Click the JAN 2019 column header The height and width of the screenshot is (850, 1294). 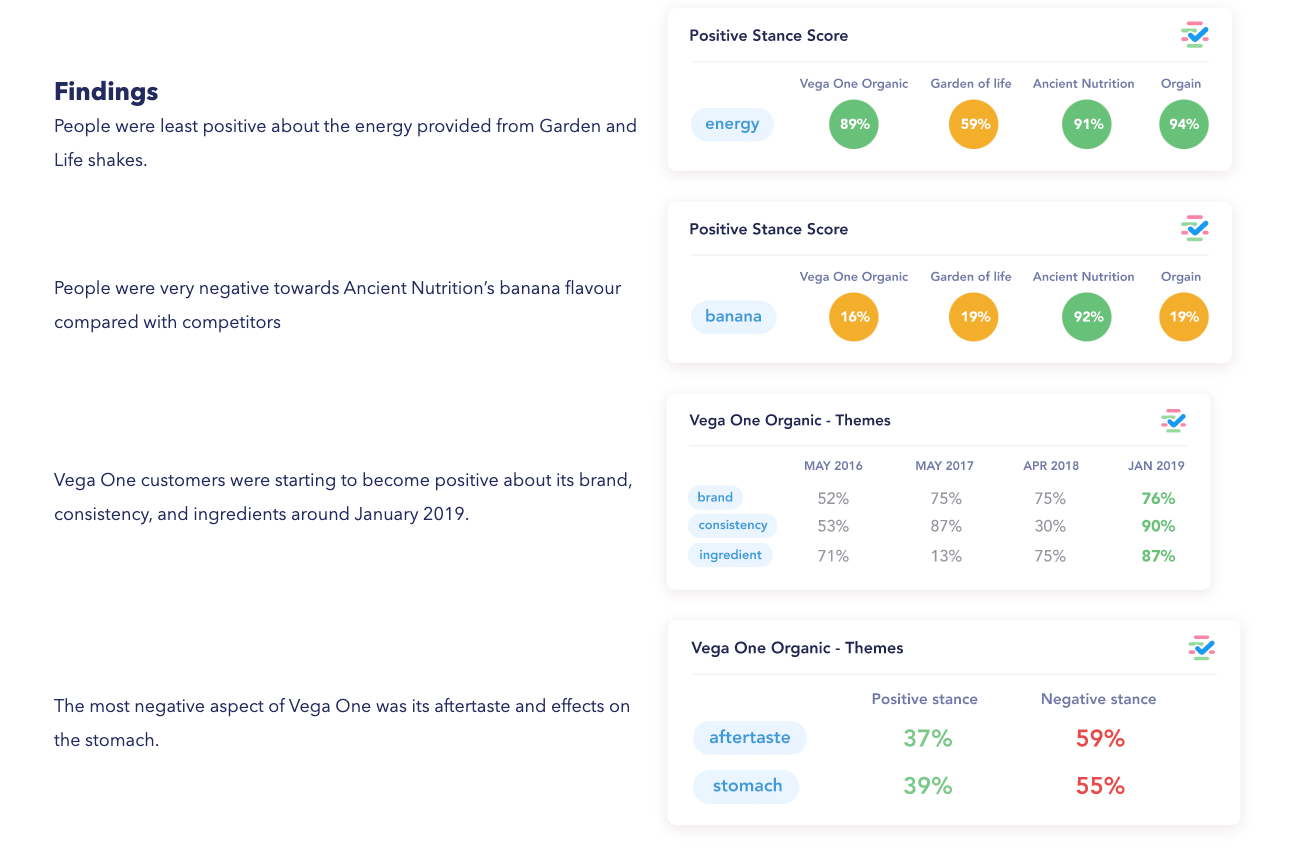(1156, 466)
